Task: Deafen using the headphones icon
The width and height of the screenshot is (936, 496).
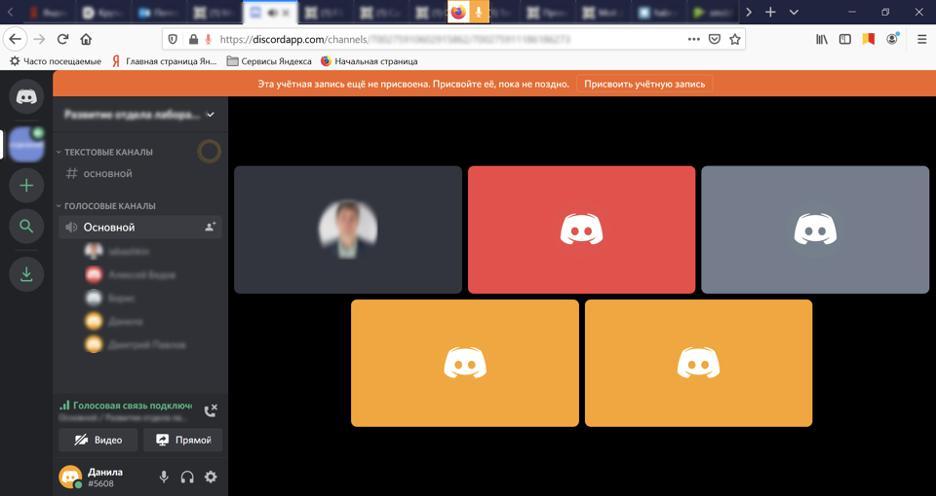Action: coord(187,477)
